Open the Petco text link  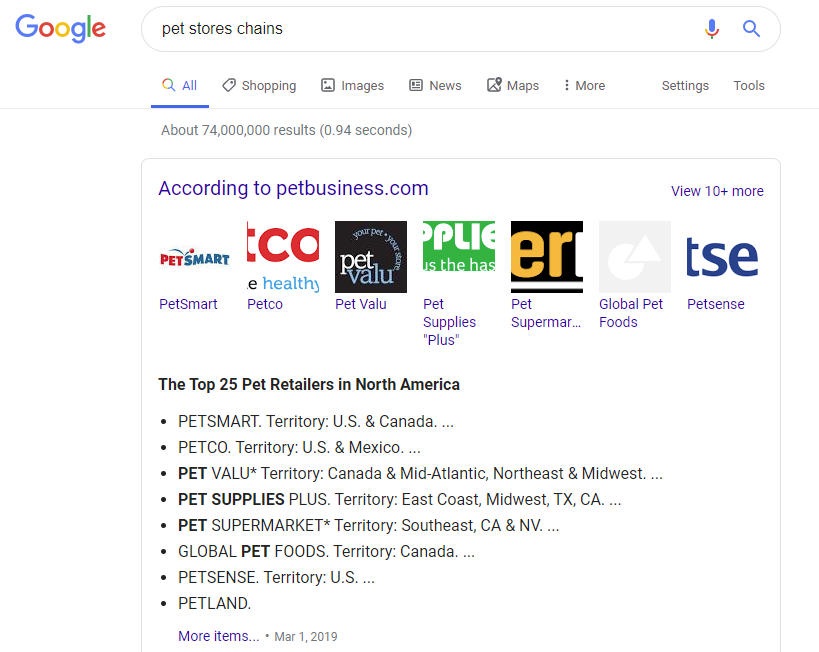coord(265,304)
